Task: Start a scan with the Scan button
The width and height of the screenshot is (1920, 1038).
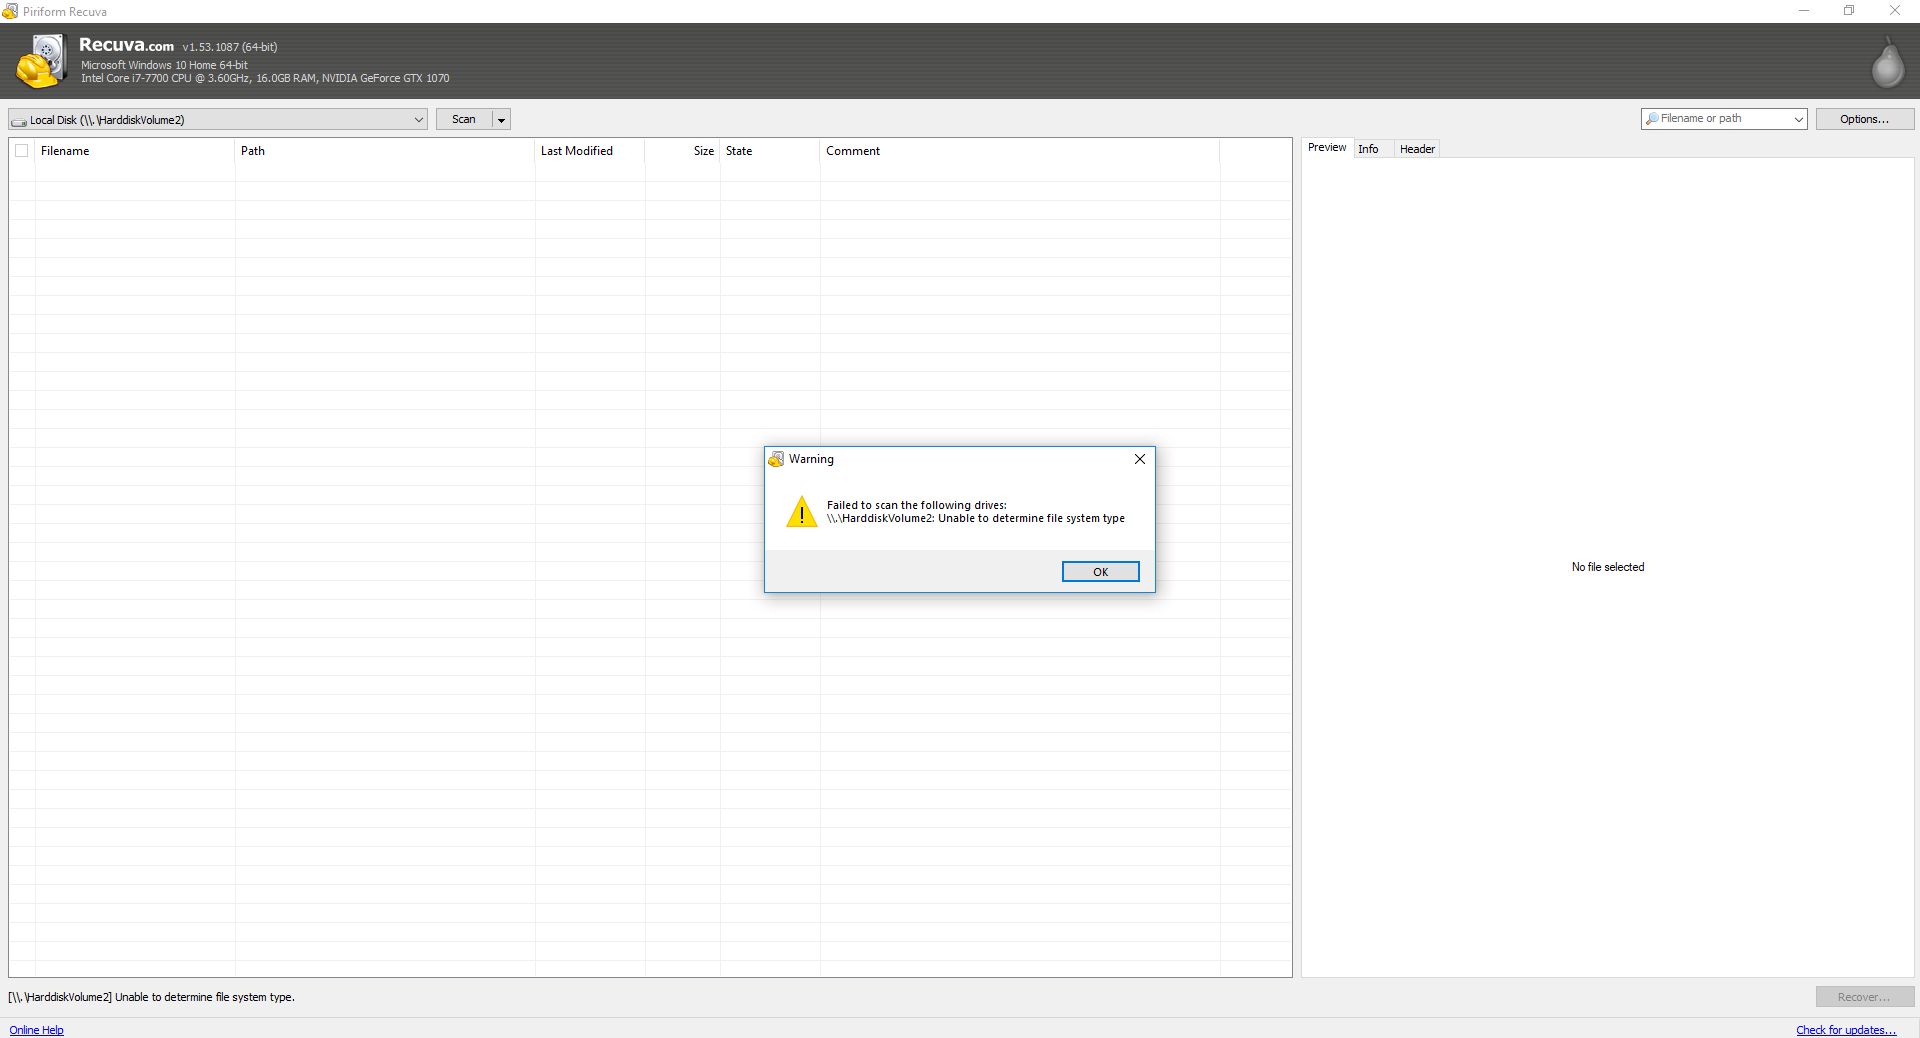Action: point(464,119)
